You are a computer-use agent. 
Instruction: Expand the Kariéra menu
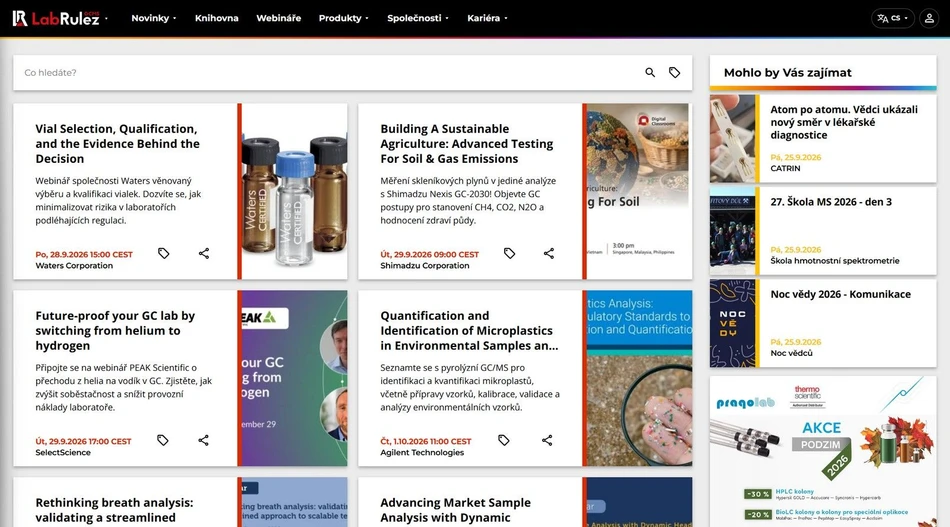pos(487,18)
